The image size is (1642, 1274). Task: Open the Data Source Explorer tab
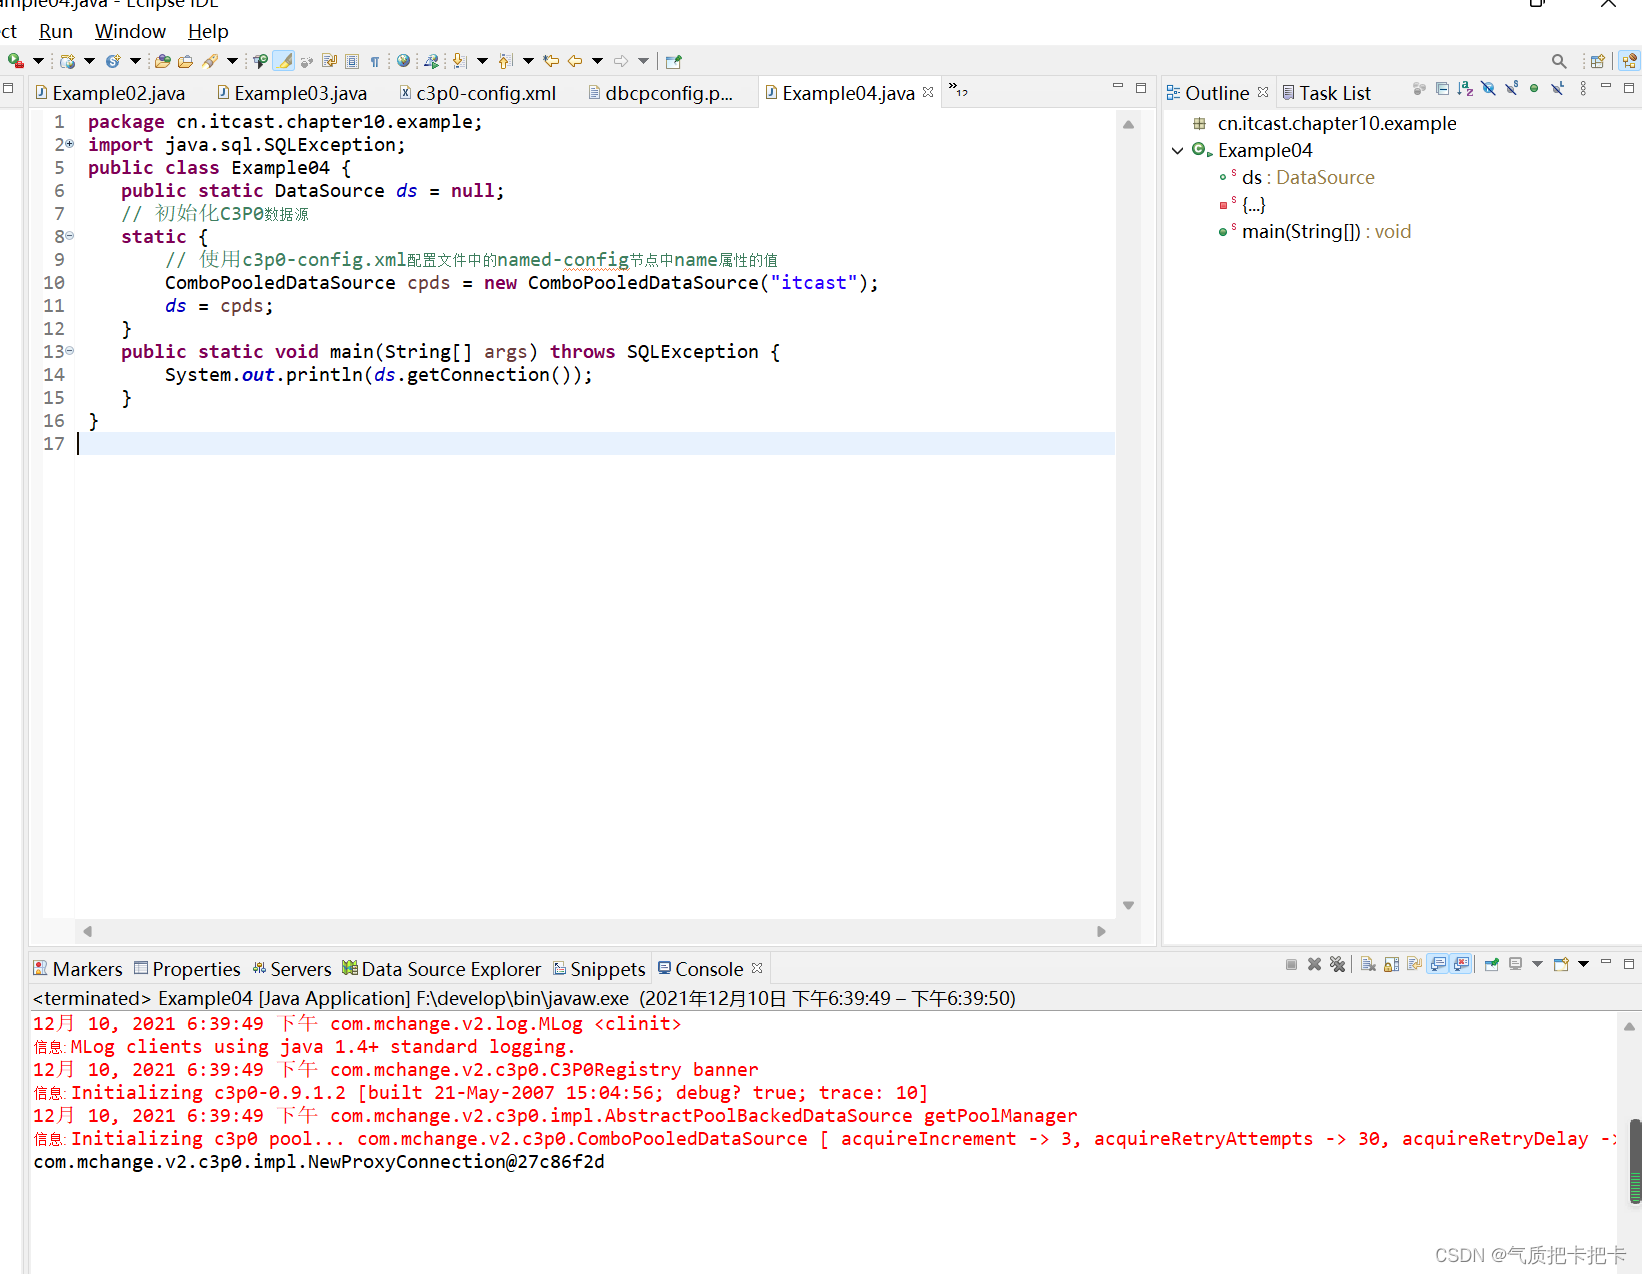coord(441,969)
